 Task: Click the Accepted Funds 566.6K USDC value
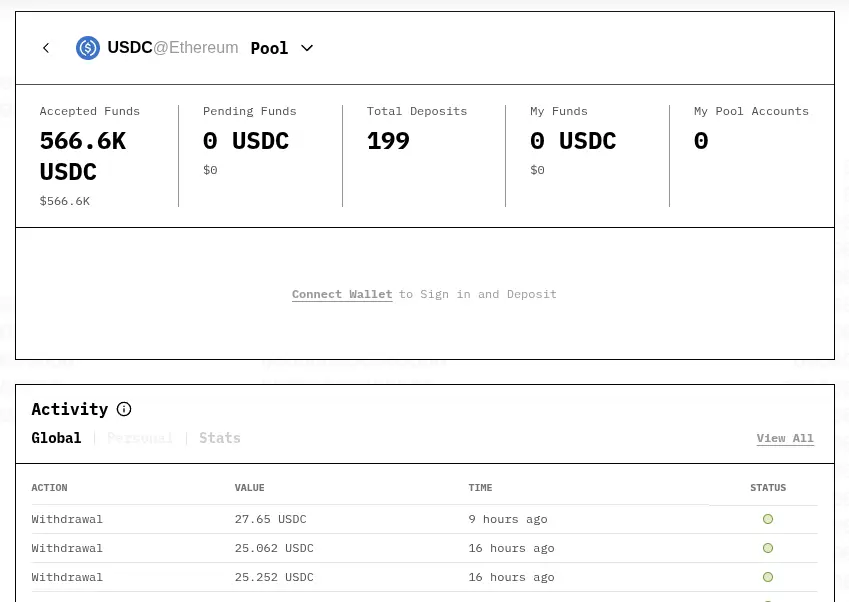(x=83, y=156)
